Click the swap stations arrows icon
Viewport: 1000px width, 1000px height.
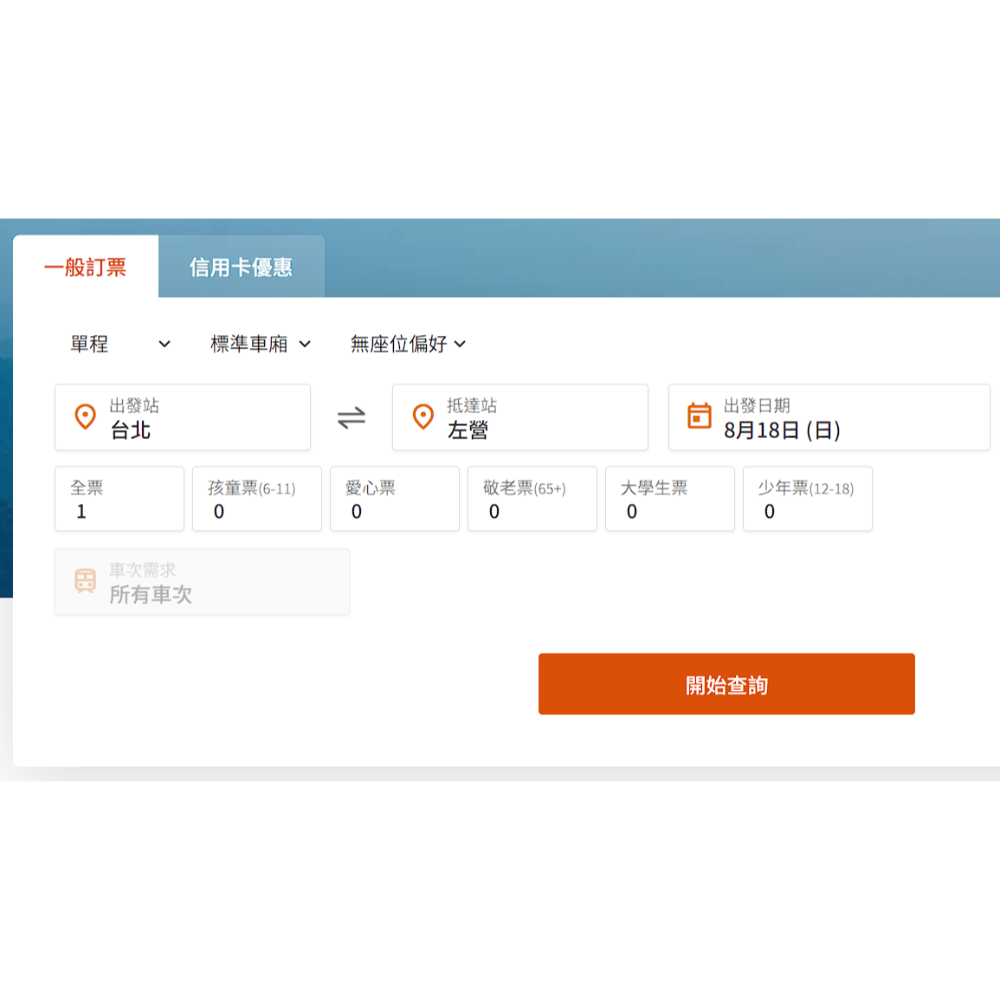(351, 418)
